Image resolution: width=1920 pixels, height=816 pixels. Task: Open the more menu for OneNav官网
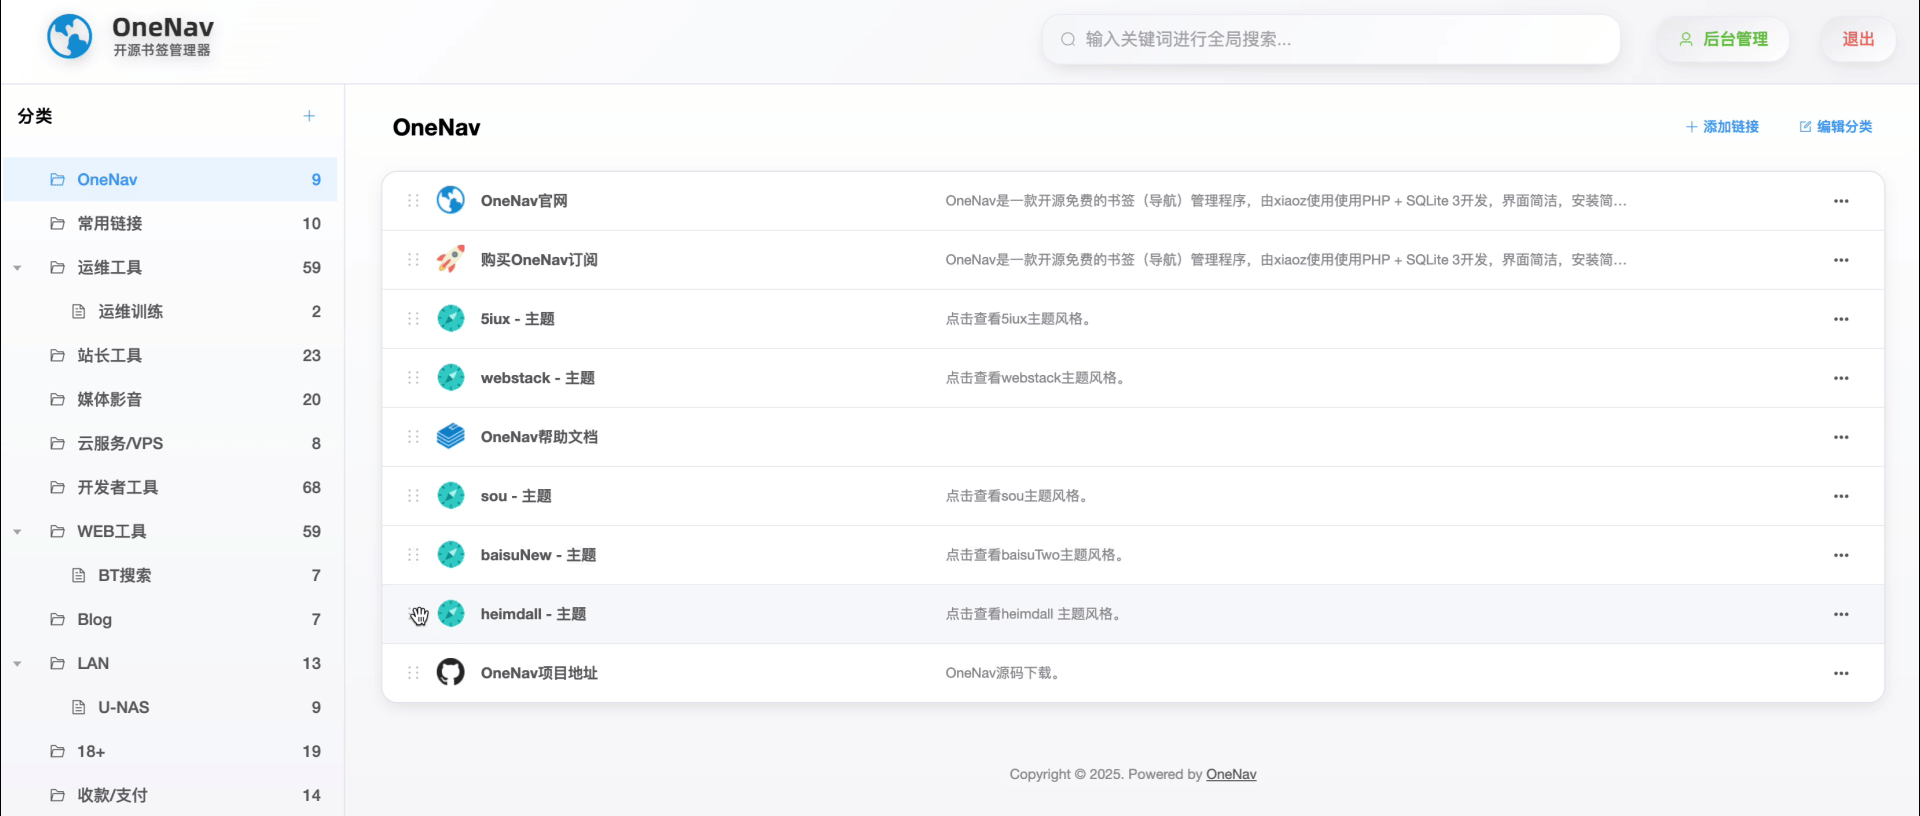click(x=1841, y=201)
